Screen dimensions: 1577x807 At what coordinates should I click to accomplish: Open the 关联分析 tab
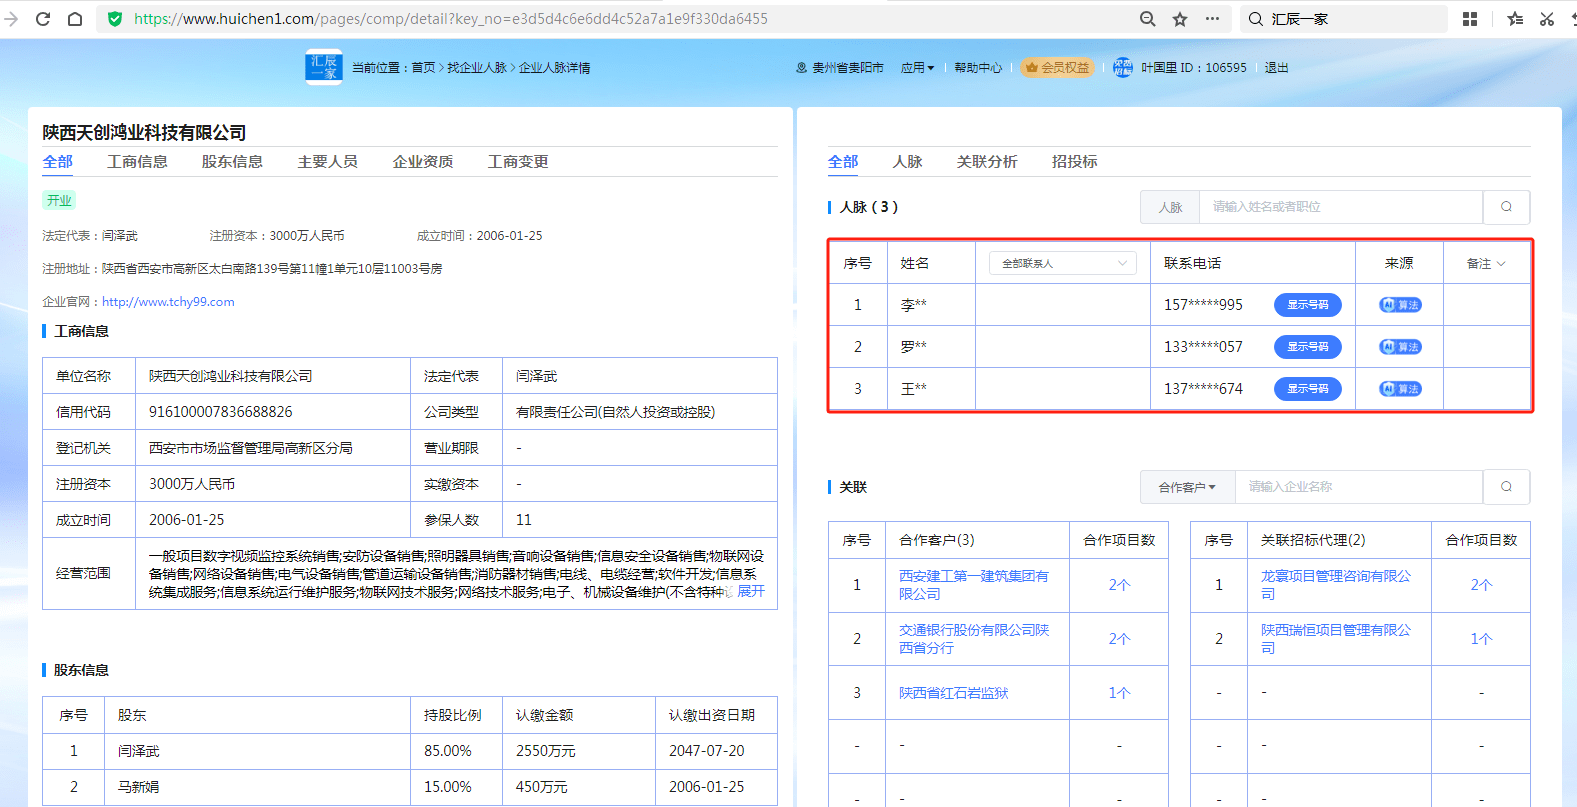tap(987, 161)
